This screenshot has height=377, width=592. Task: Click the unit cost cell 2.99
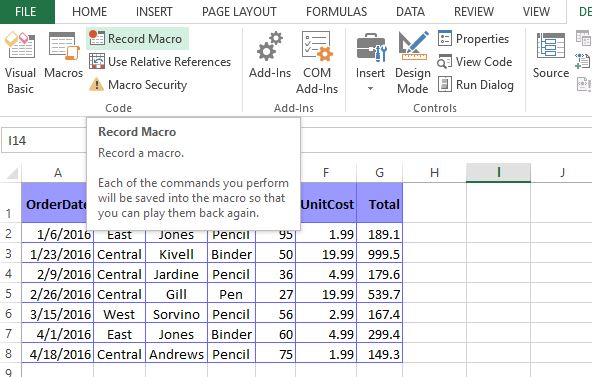326,314
